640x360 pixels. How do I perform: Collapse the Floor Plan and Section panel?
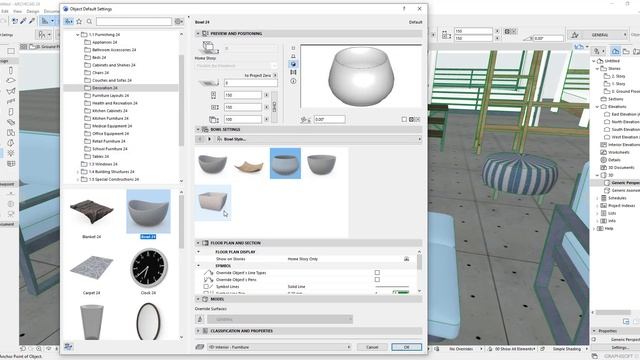pos(198,243)
